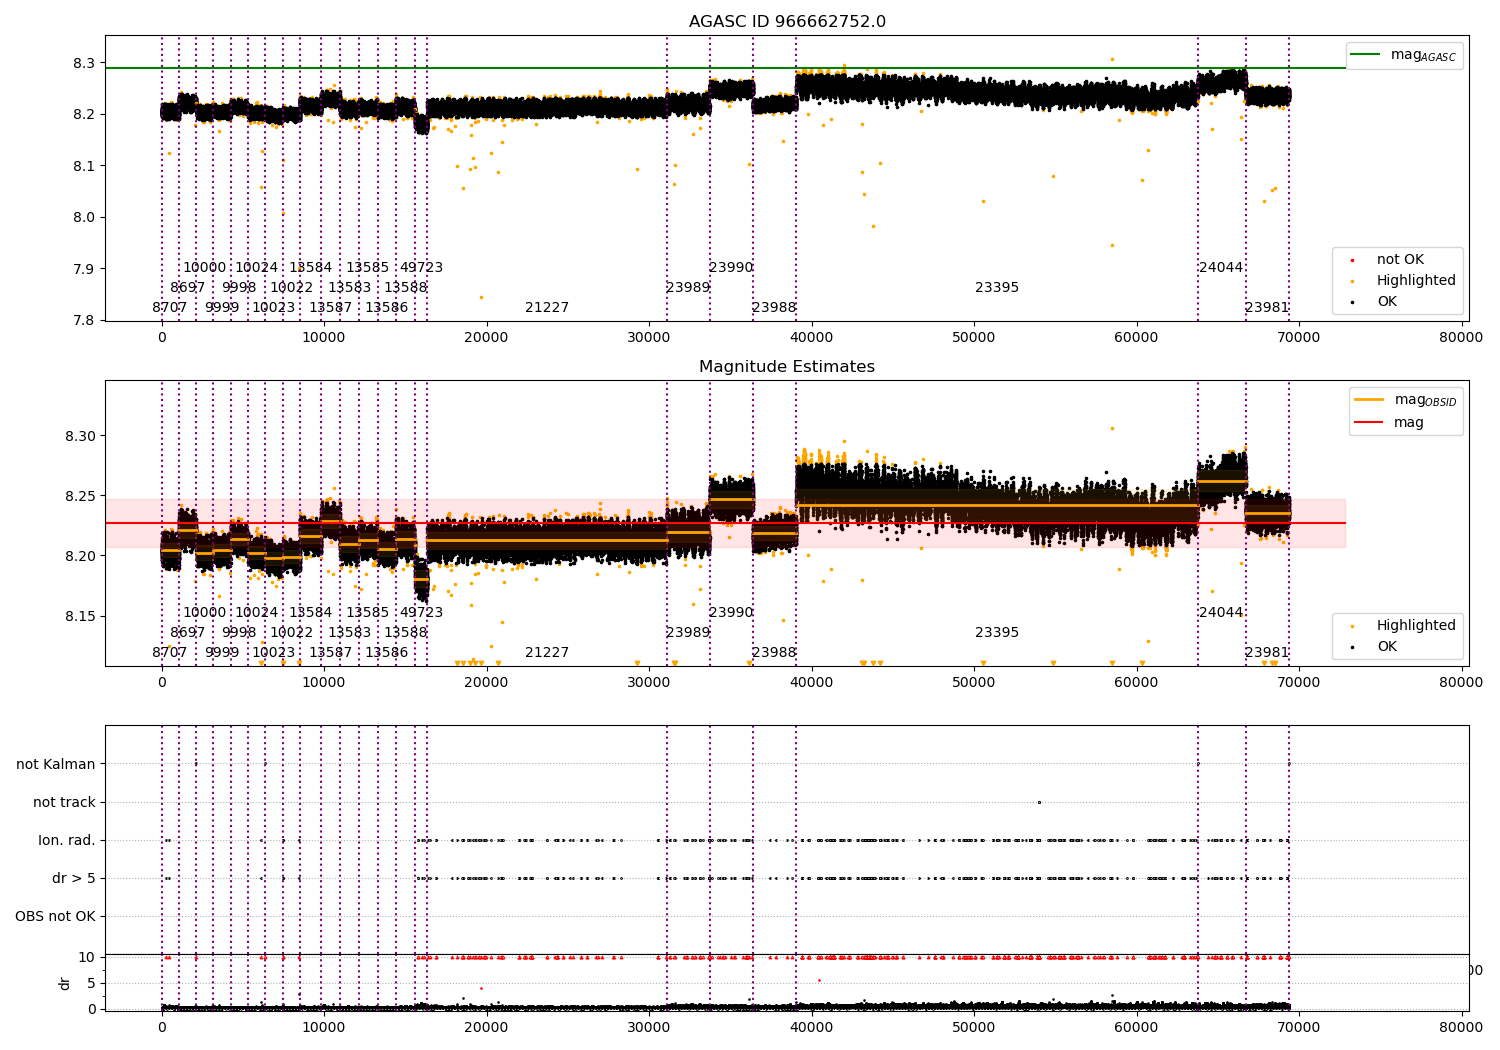The height and width of the screenshot is (1050, 1500).
Task: Click the 'dr > 5' row label
Action: (x=74, y=878)
